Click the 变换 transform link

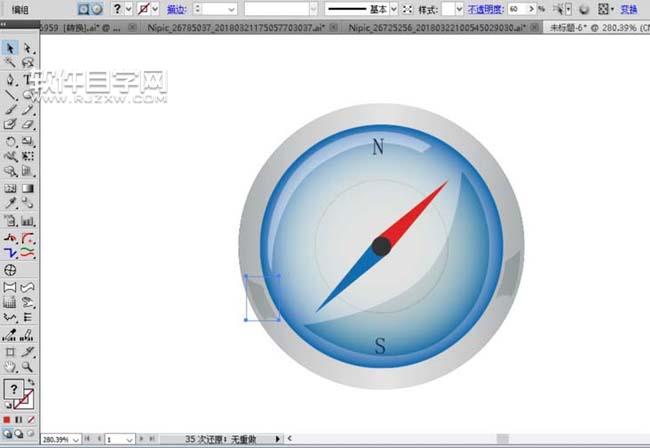(629, 9)
